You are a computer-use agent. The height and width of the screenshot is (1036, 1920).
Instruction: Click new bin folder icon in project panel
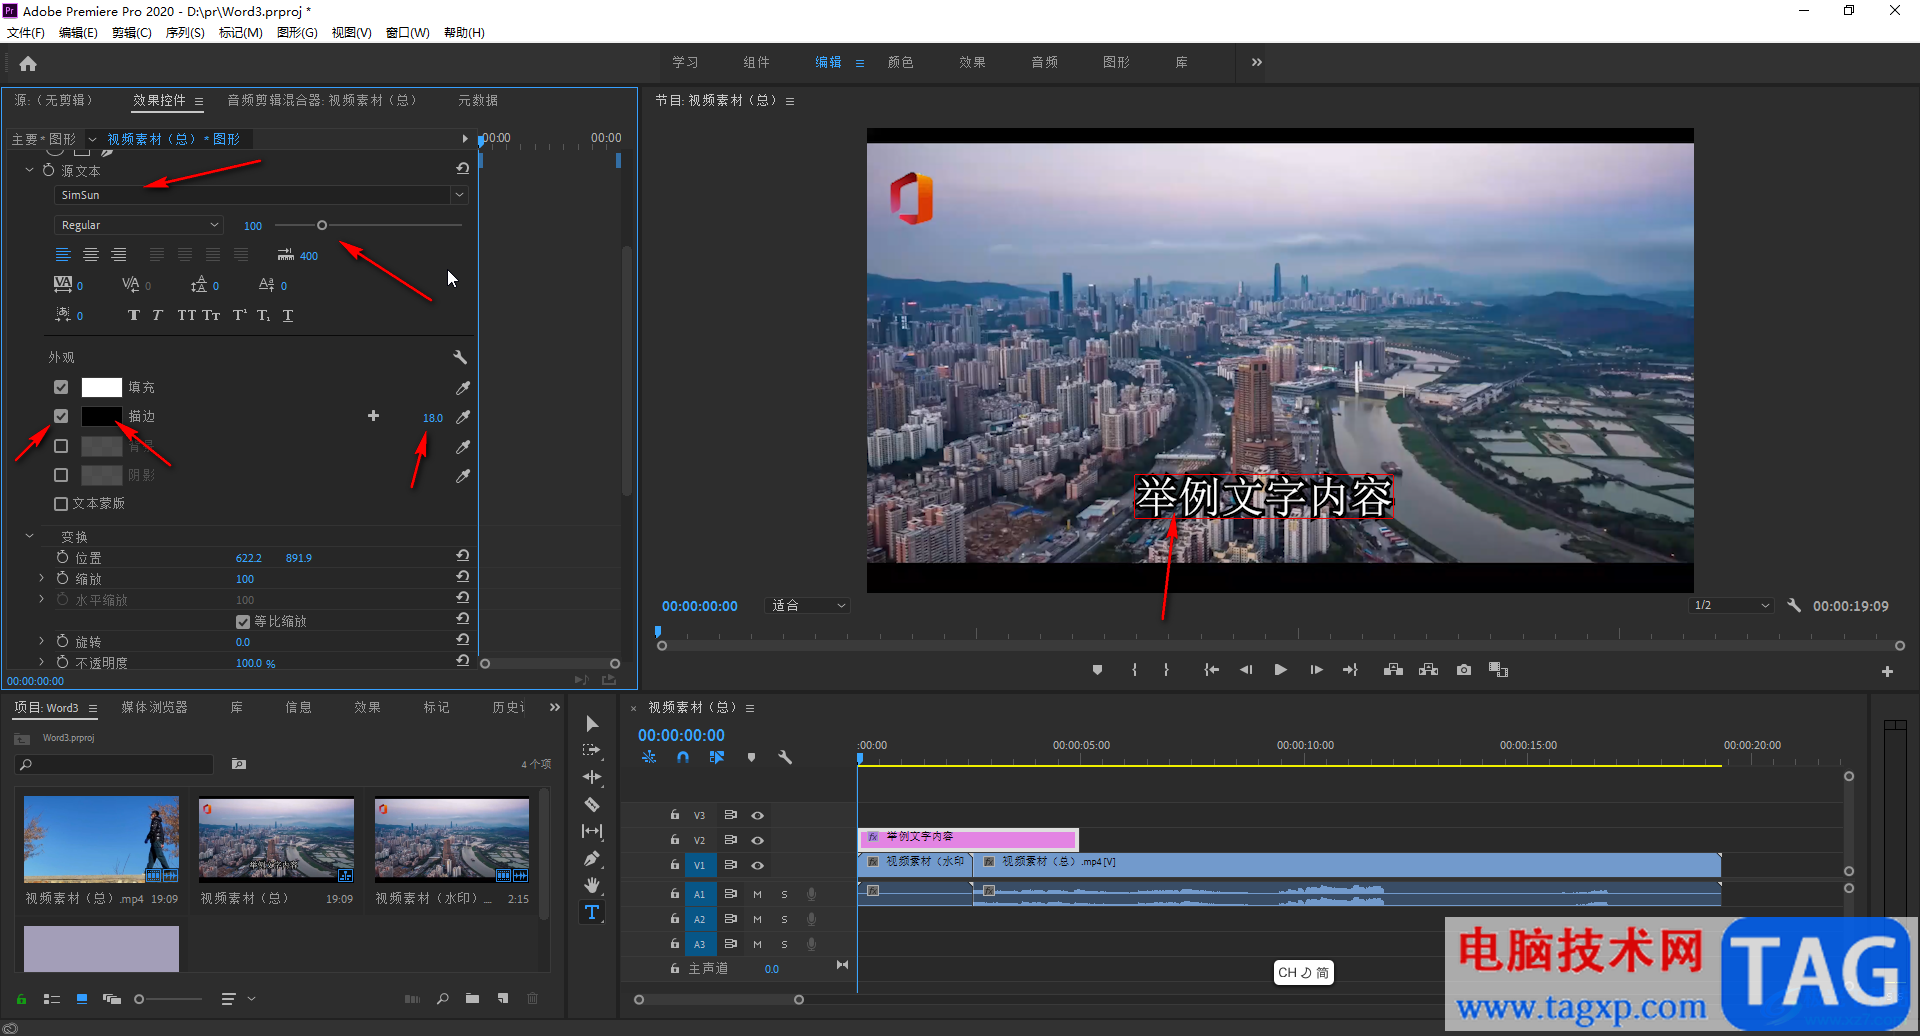[x=472, y=998]
